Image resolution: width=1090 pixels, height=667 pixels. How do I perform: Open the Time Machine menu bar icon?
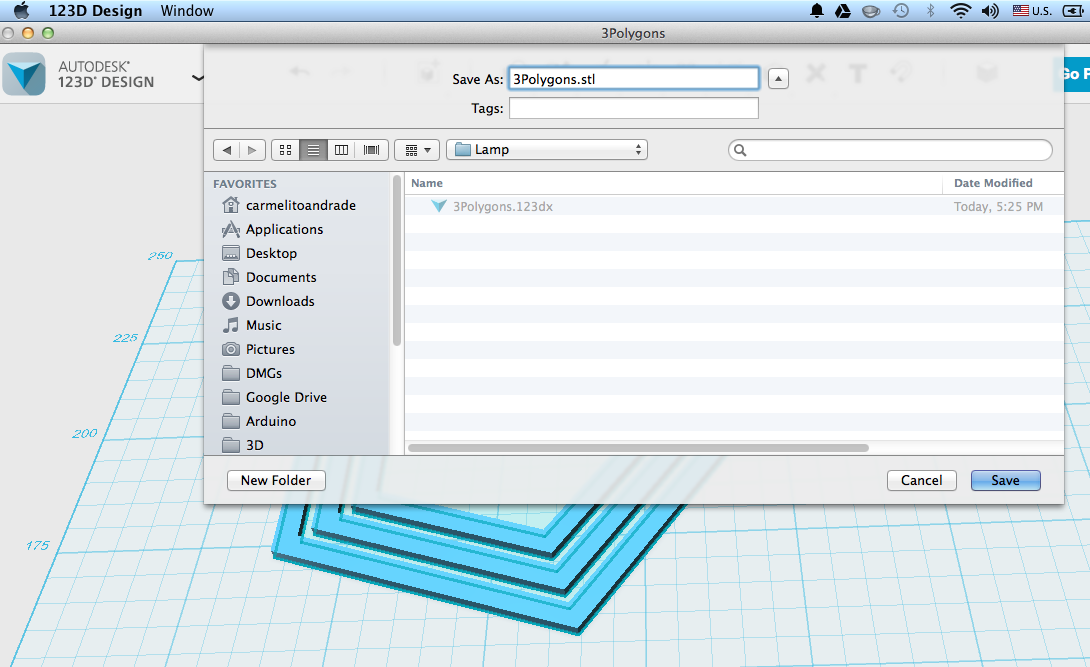[x=901, y=10]
